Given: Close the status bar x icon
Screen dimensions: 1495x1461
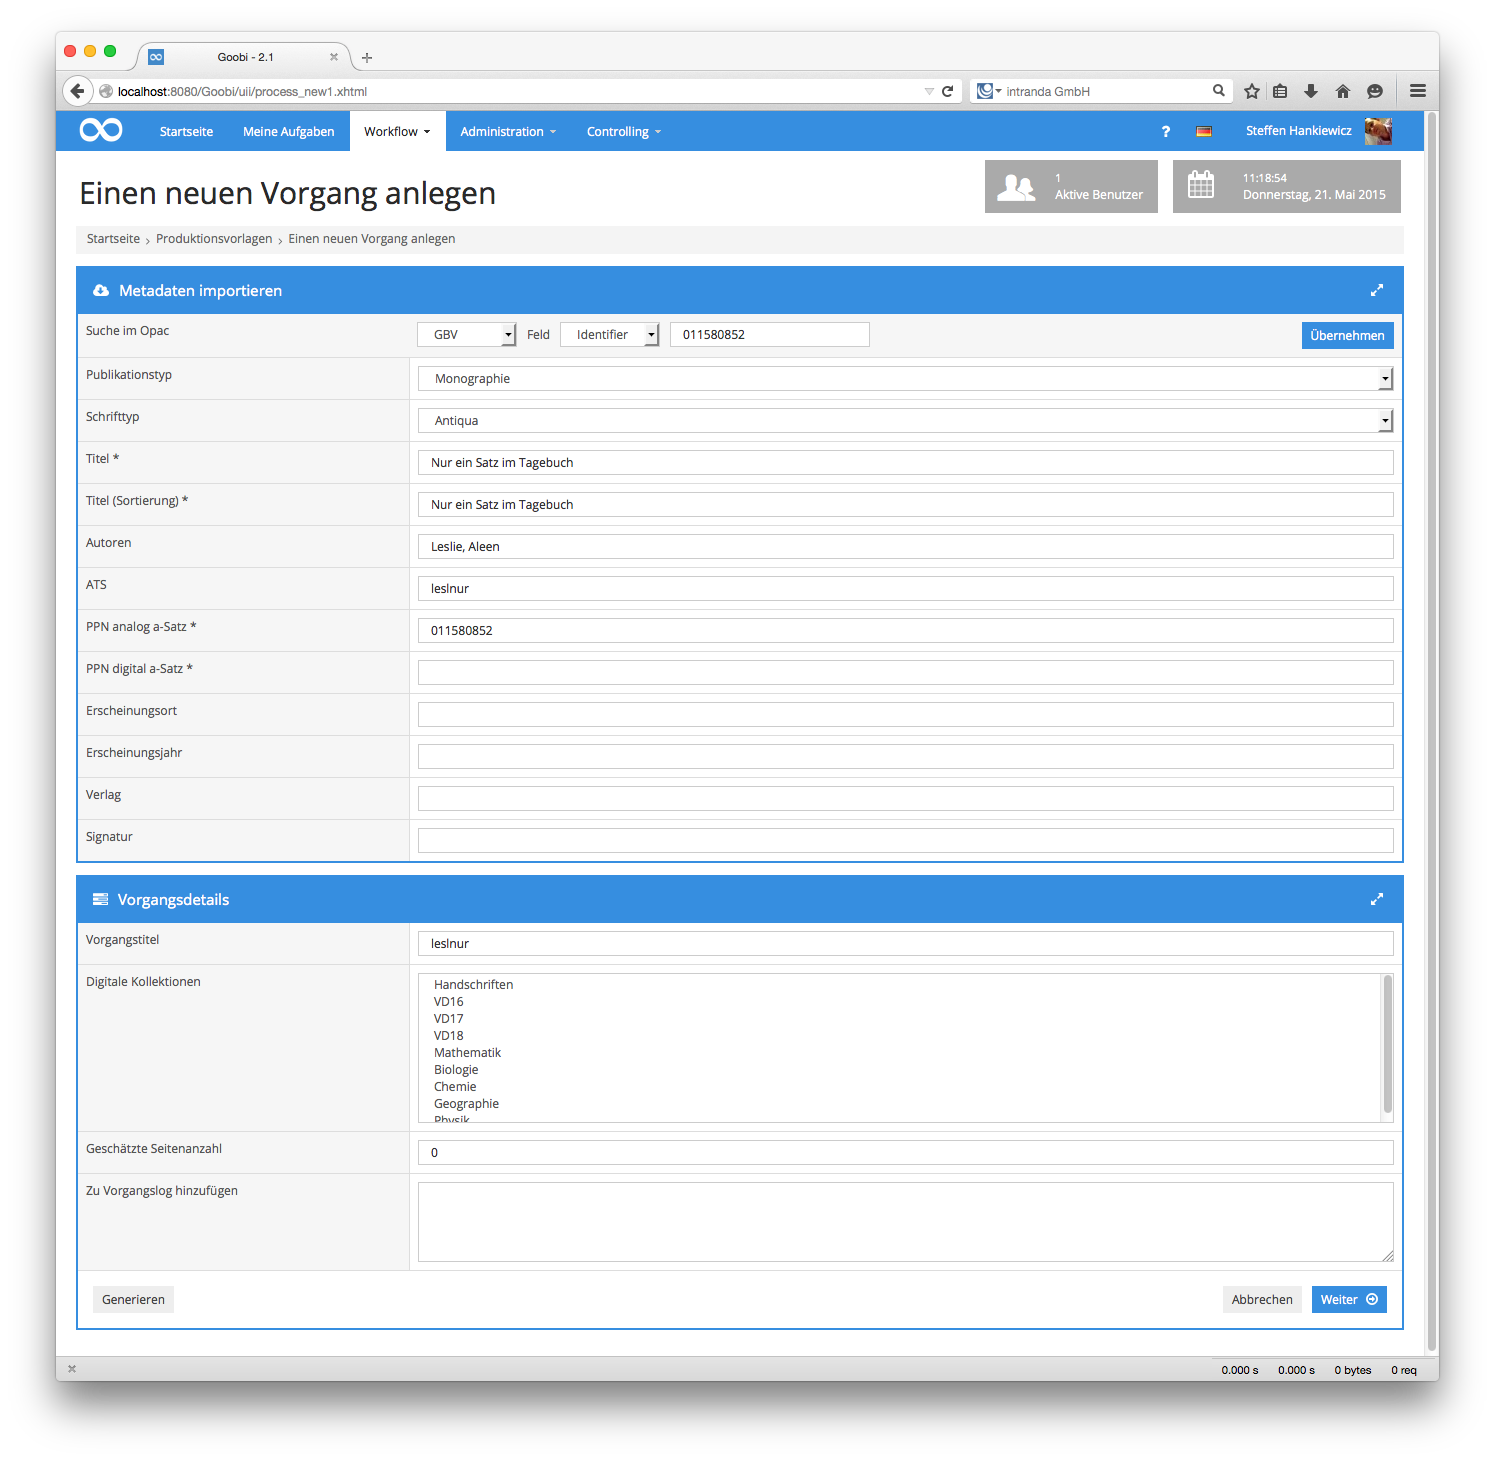Looking at the screenshot, I should pos(72,1369).
